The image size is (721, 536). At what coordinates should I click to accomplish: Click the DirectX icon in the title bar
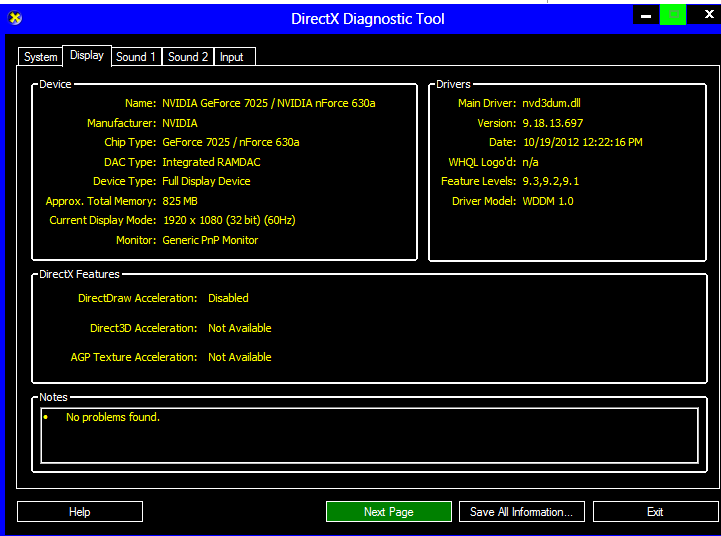pos(15,18)
